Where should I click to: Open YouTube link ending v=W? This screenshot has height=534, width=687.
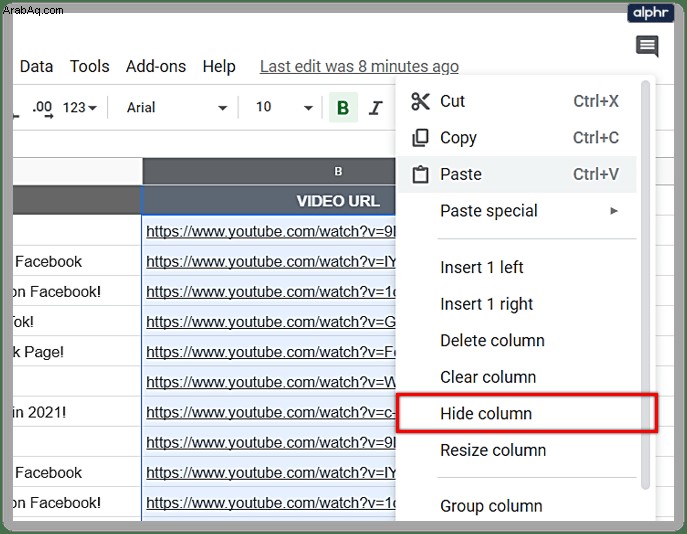coord(271,382)
